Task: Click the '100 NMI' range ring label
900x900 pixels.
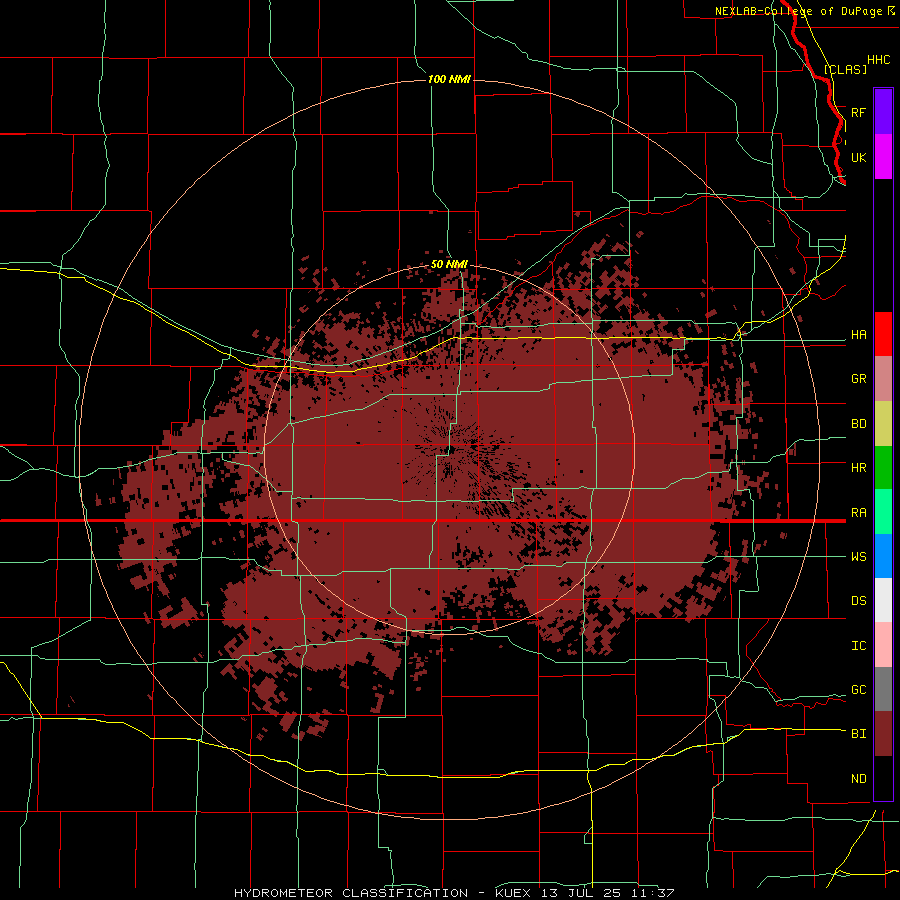Action: (x=449, y=79)
